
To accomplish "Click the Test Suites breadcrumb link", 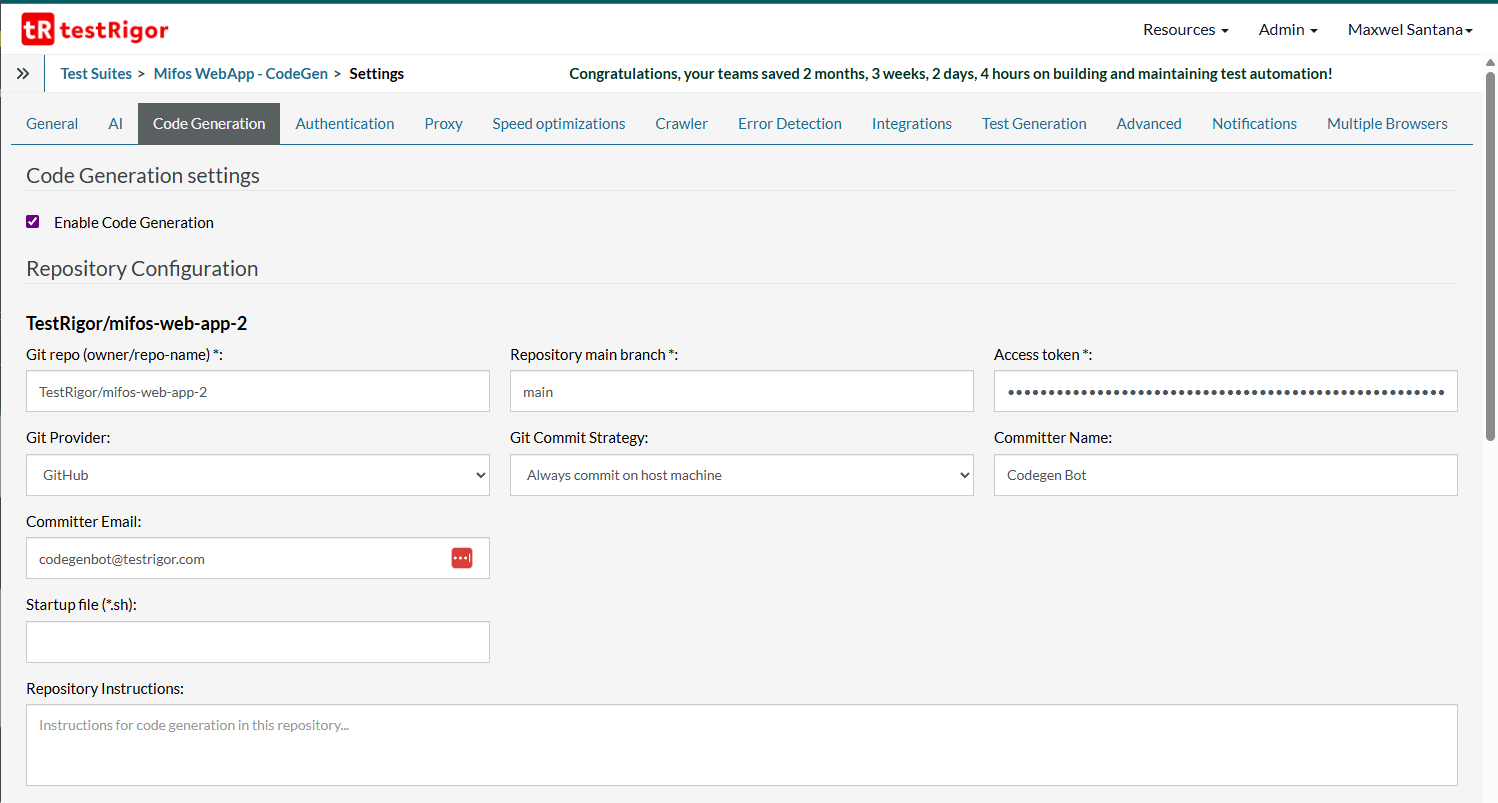I will (96, 74).
